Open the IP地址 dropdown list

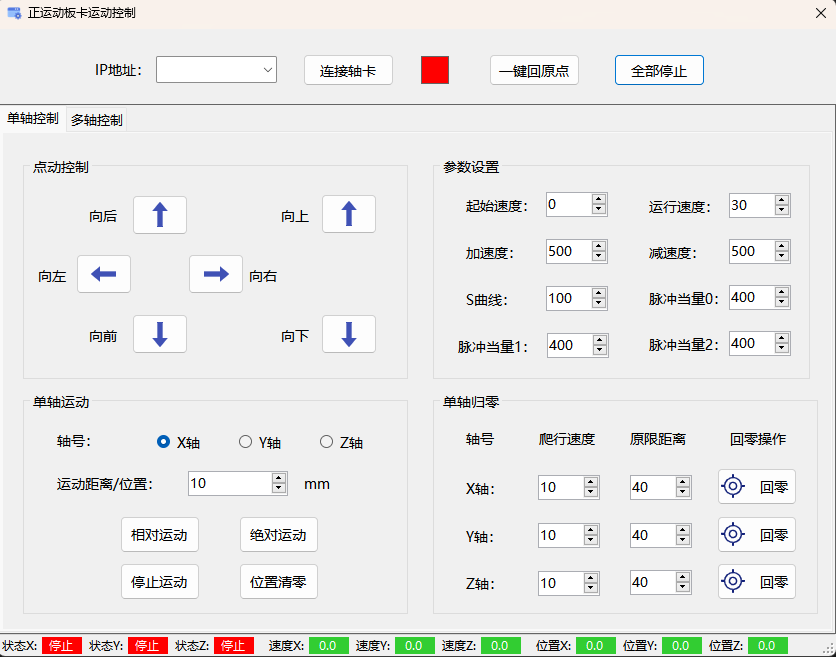point(268,70)
